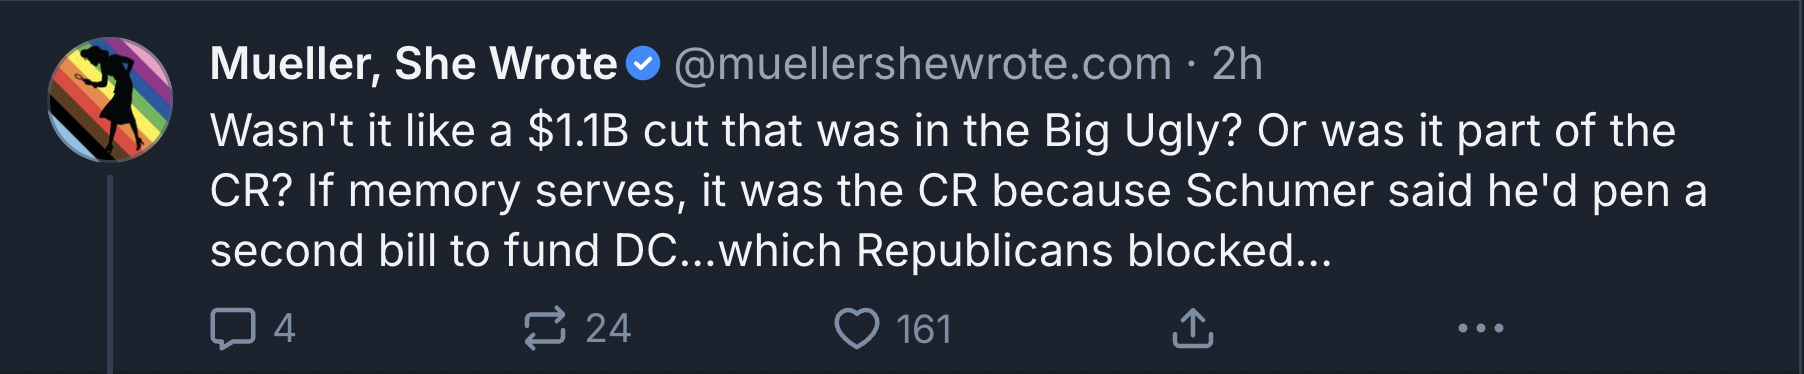The image size is (1804, 374).
Task: Click the text line starting "CR? If memory serves"
Action: [x=958, y=191]
